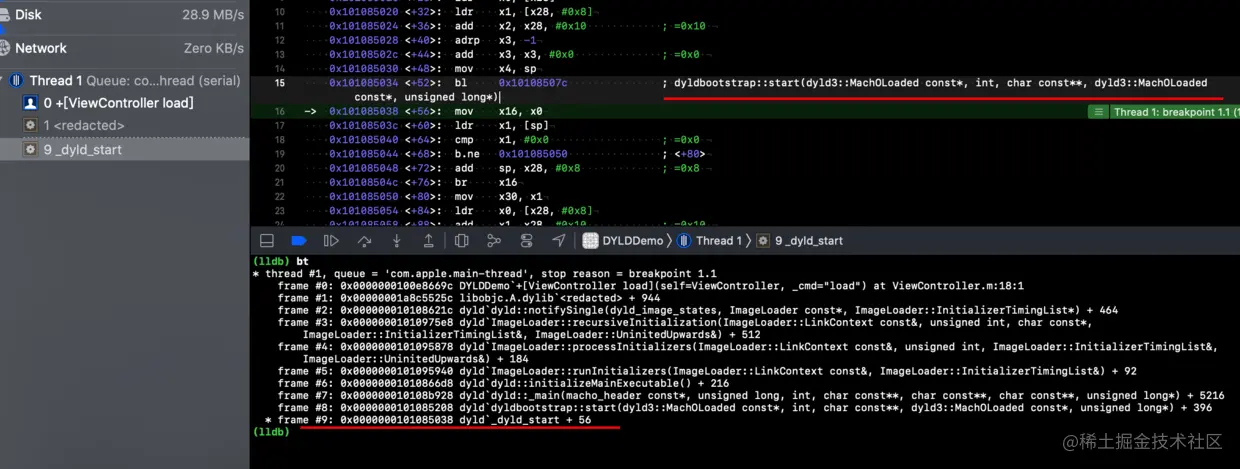Continue program execution

[x=331, y=241]
